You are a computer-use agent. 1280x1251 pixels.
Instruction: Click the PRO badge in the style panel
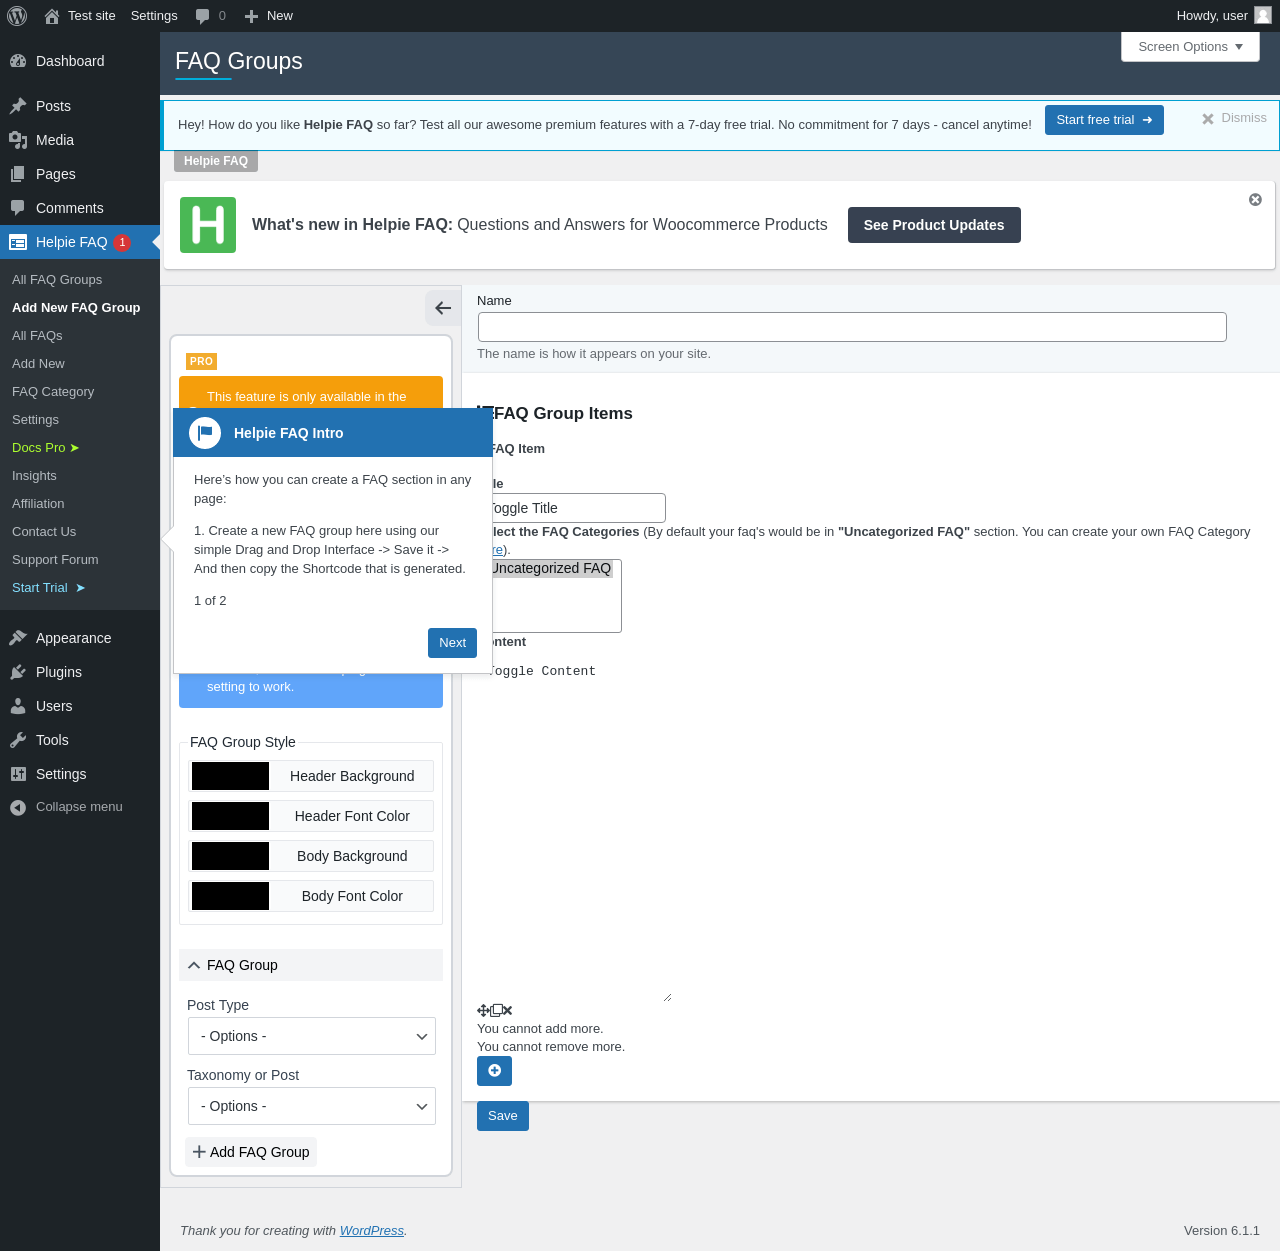point(202,361)
